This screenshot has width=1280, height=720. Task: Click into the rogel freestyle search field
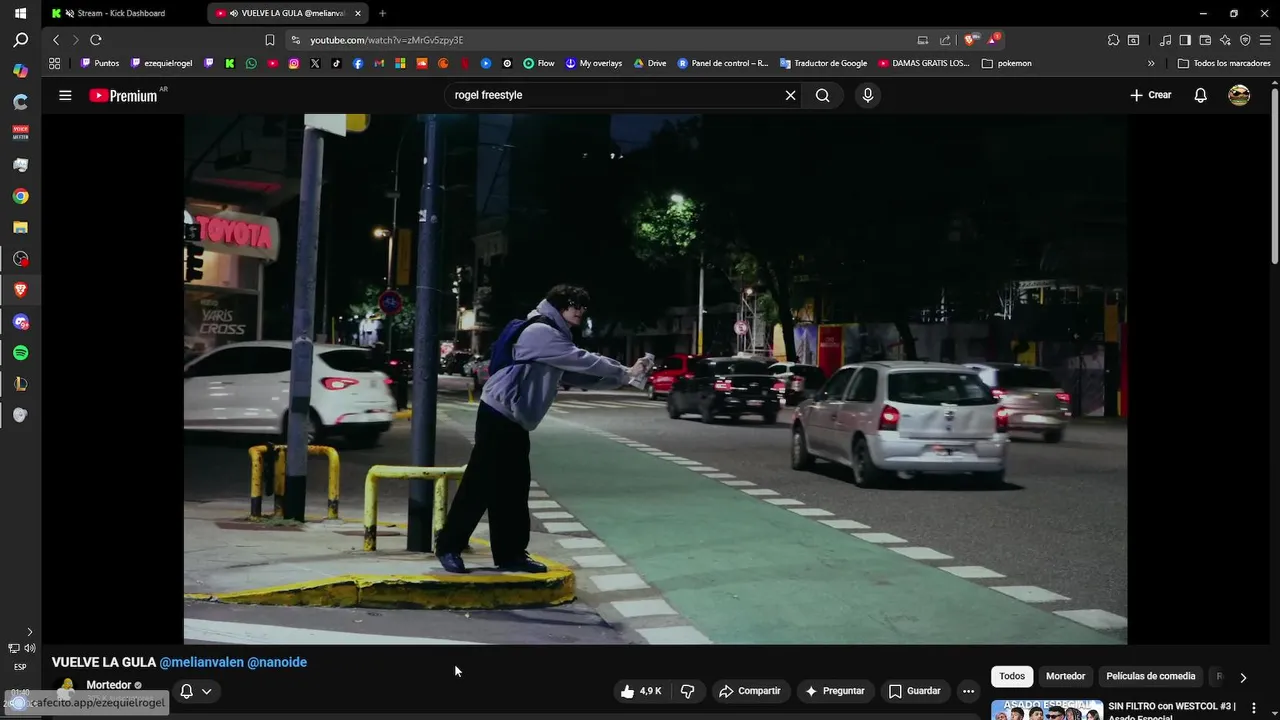point(610,95)
